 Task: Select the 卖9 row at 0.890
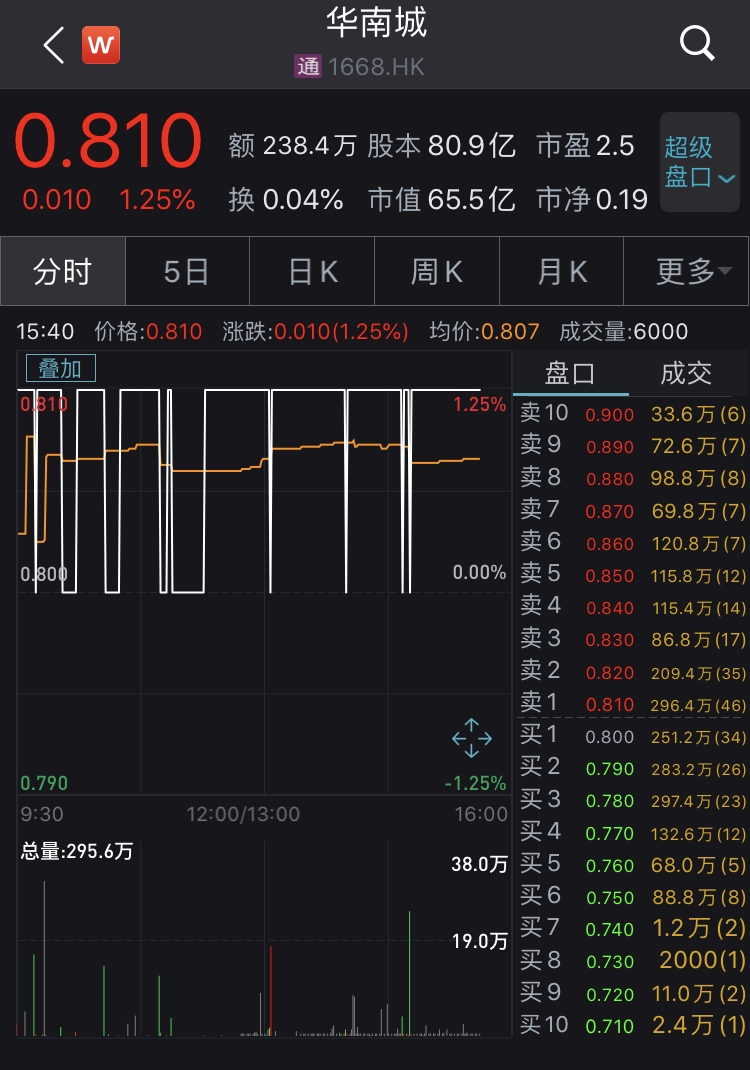(632, 446)
